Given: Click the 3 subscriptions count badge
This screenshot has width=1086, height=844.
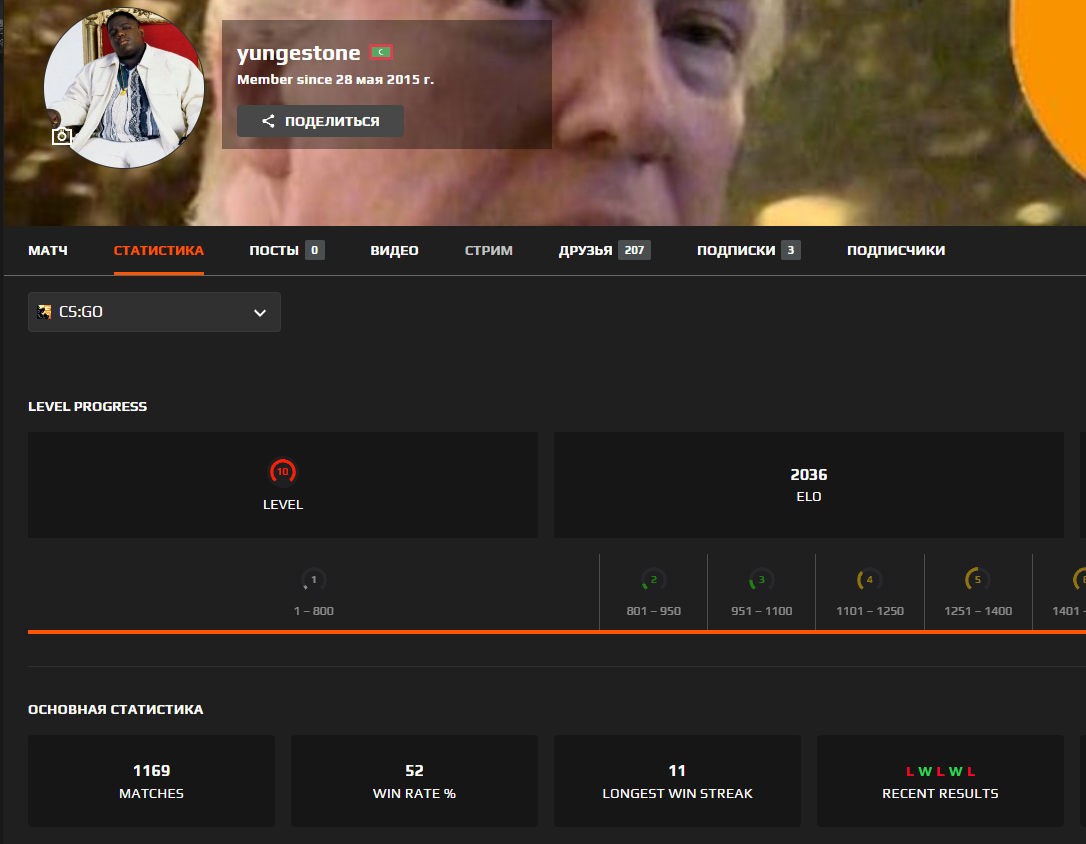Looking at the screenshot, I should tap(790, 250).
